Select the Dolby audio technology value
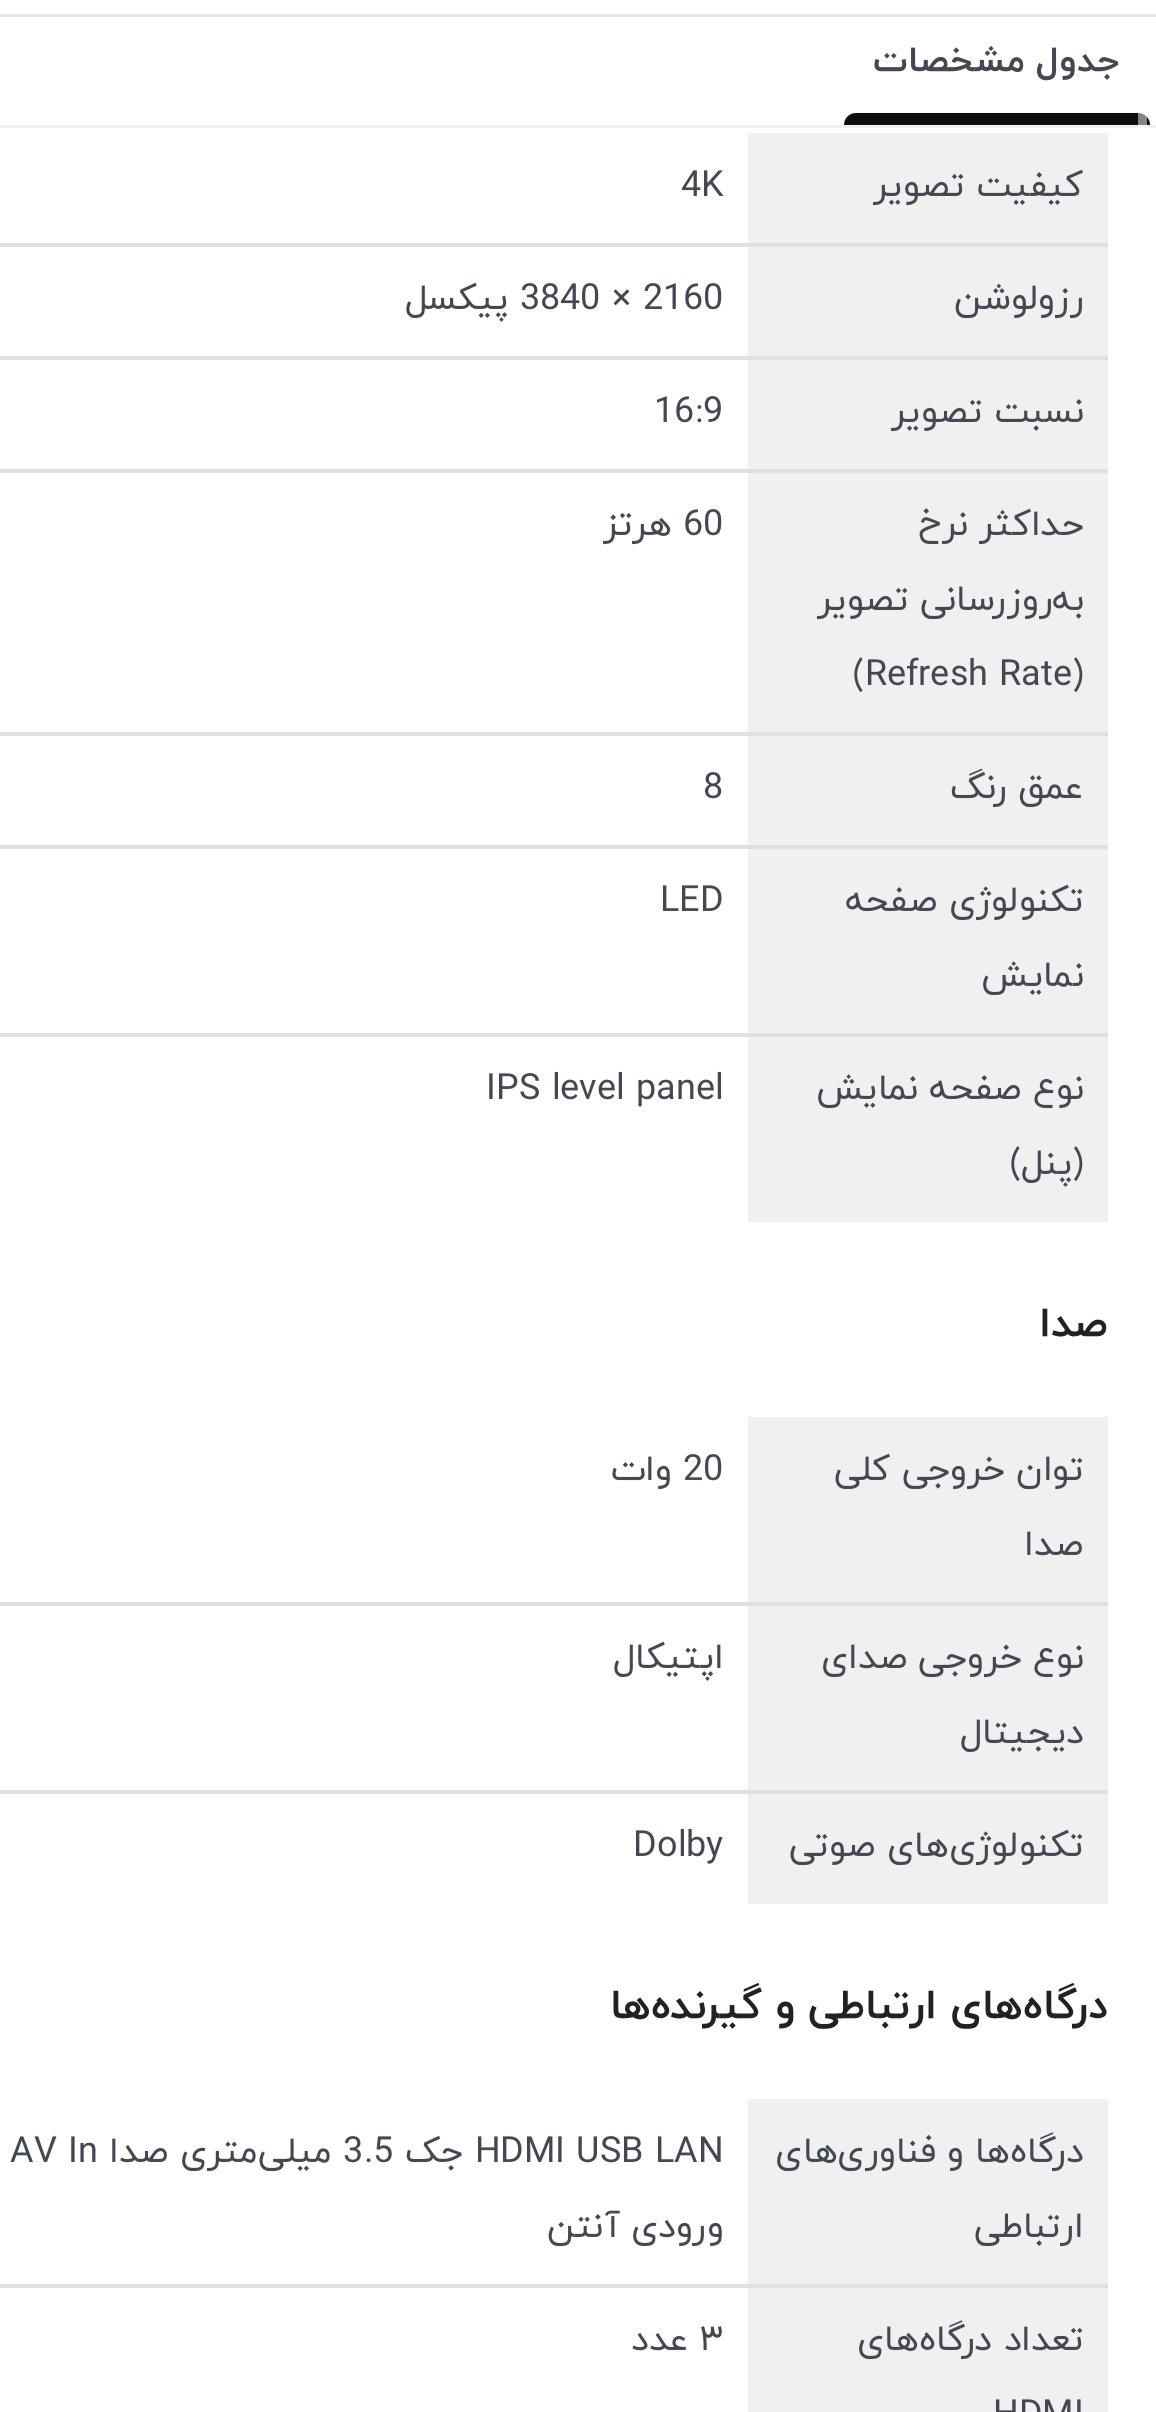 (x=677, y=1845)
